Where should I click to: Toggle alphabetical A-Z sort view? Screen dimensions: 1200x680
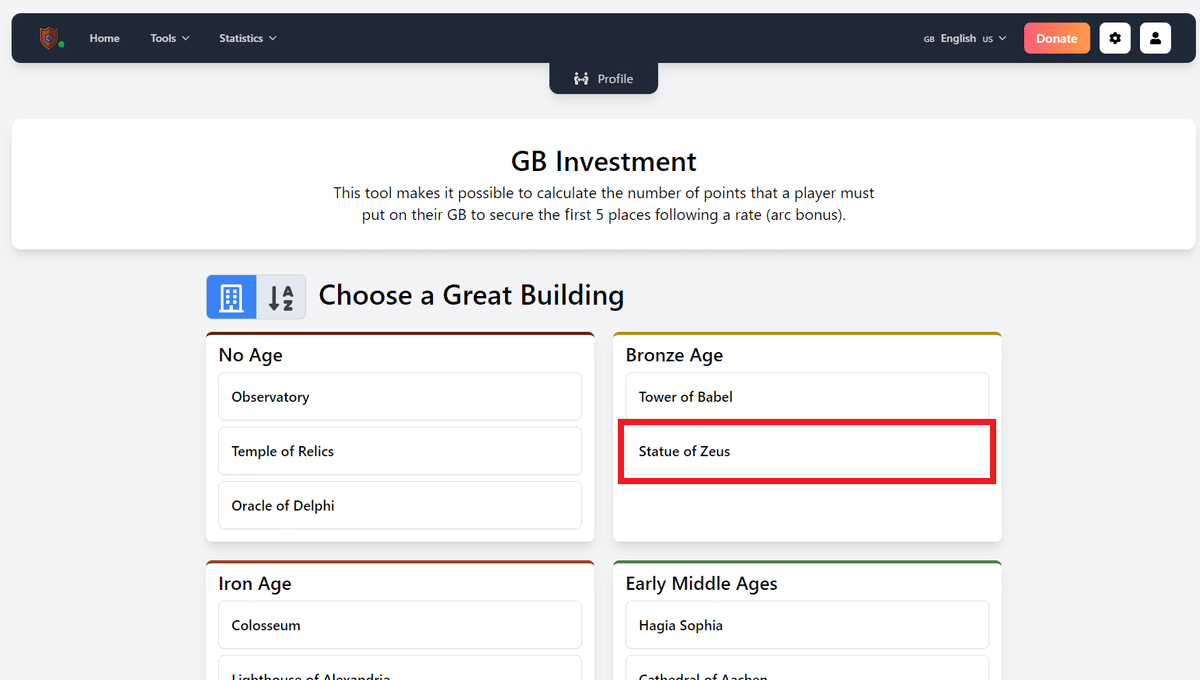click(281, 297)
